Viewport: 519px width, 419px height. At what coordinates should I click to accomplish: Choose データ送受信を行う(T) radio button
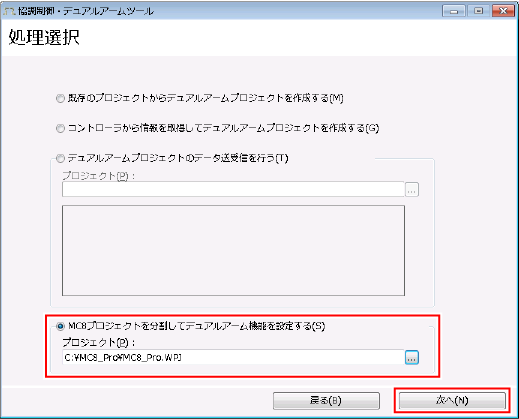[x=60, y=158]
